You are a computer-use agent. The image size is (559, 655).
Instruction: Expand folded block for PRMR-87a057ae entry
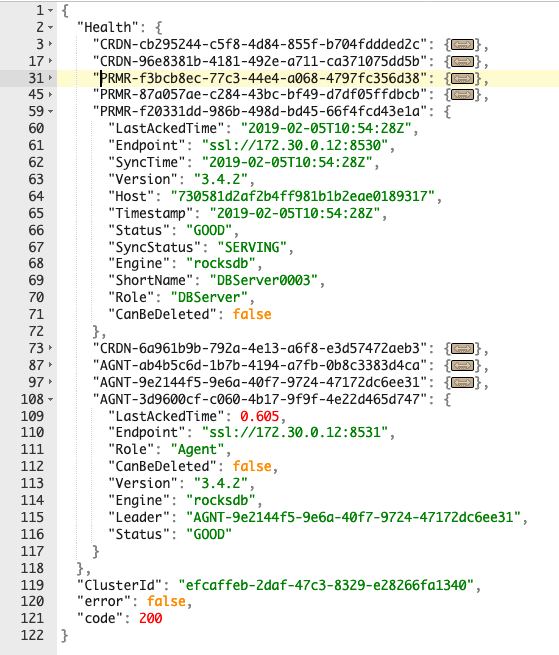pos(462,95)
